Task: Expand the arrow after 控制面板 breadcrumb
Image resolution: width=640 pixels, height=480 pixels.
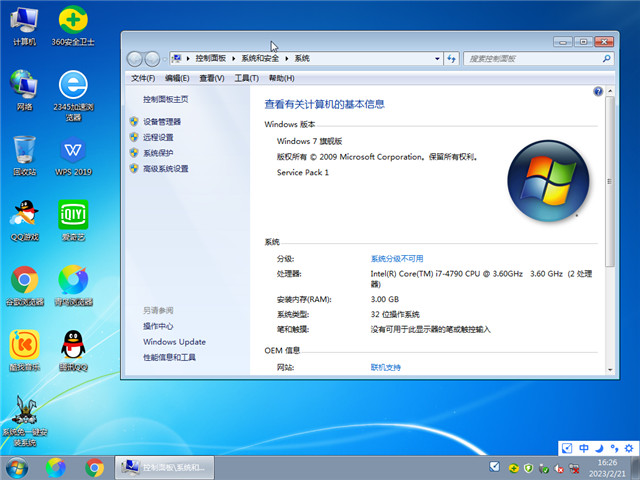Action: coord(233,59)
